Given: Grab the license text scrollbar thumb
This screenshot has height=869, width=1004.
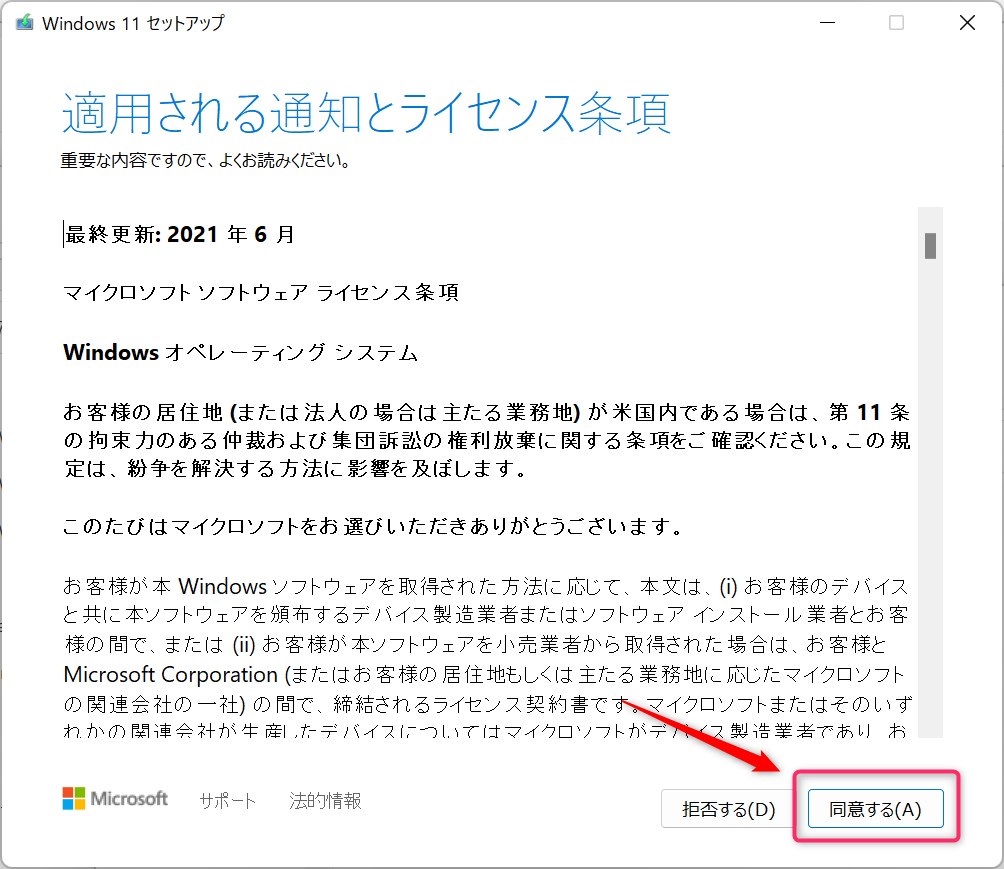Looking at the screenshot, I should point(930,246).
